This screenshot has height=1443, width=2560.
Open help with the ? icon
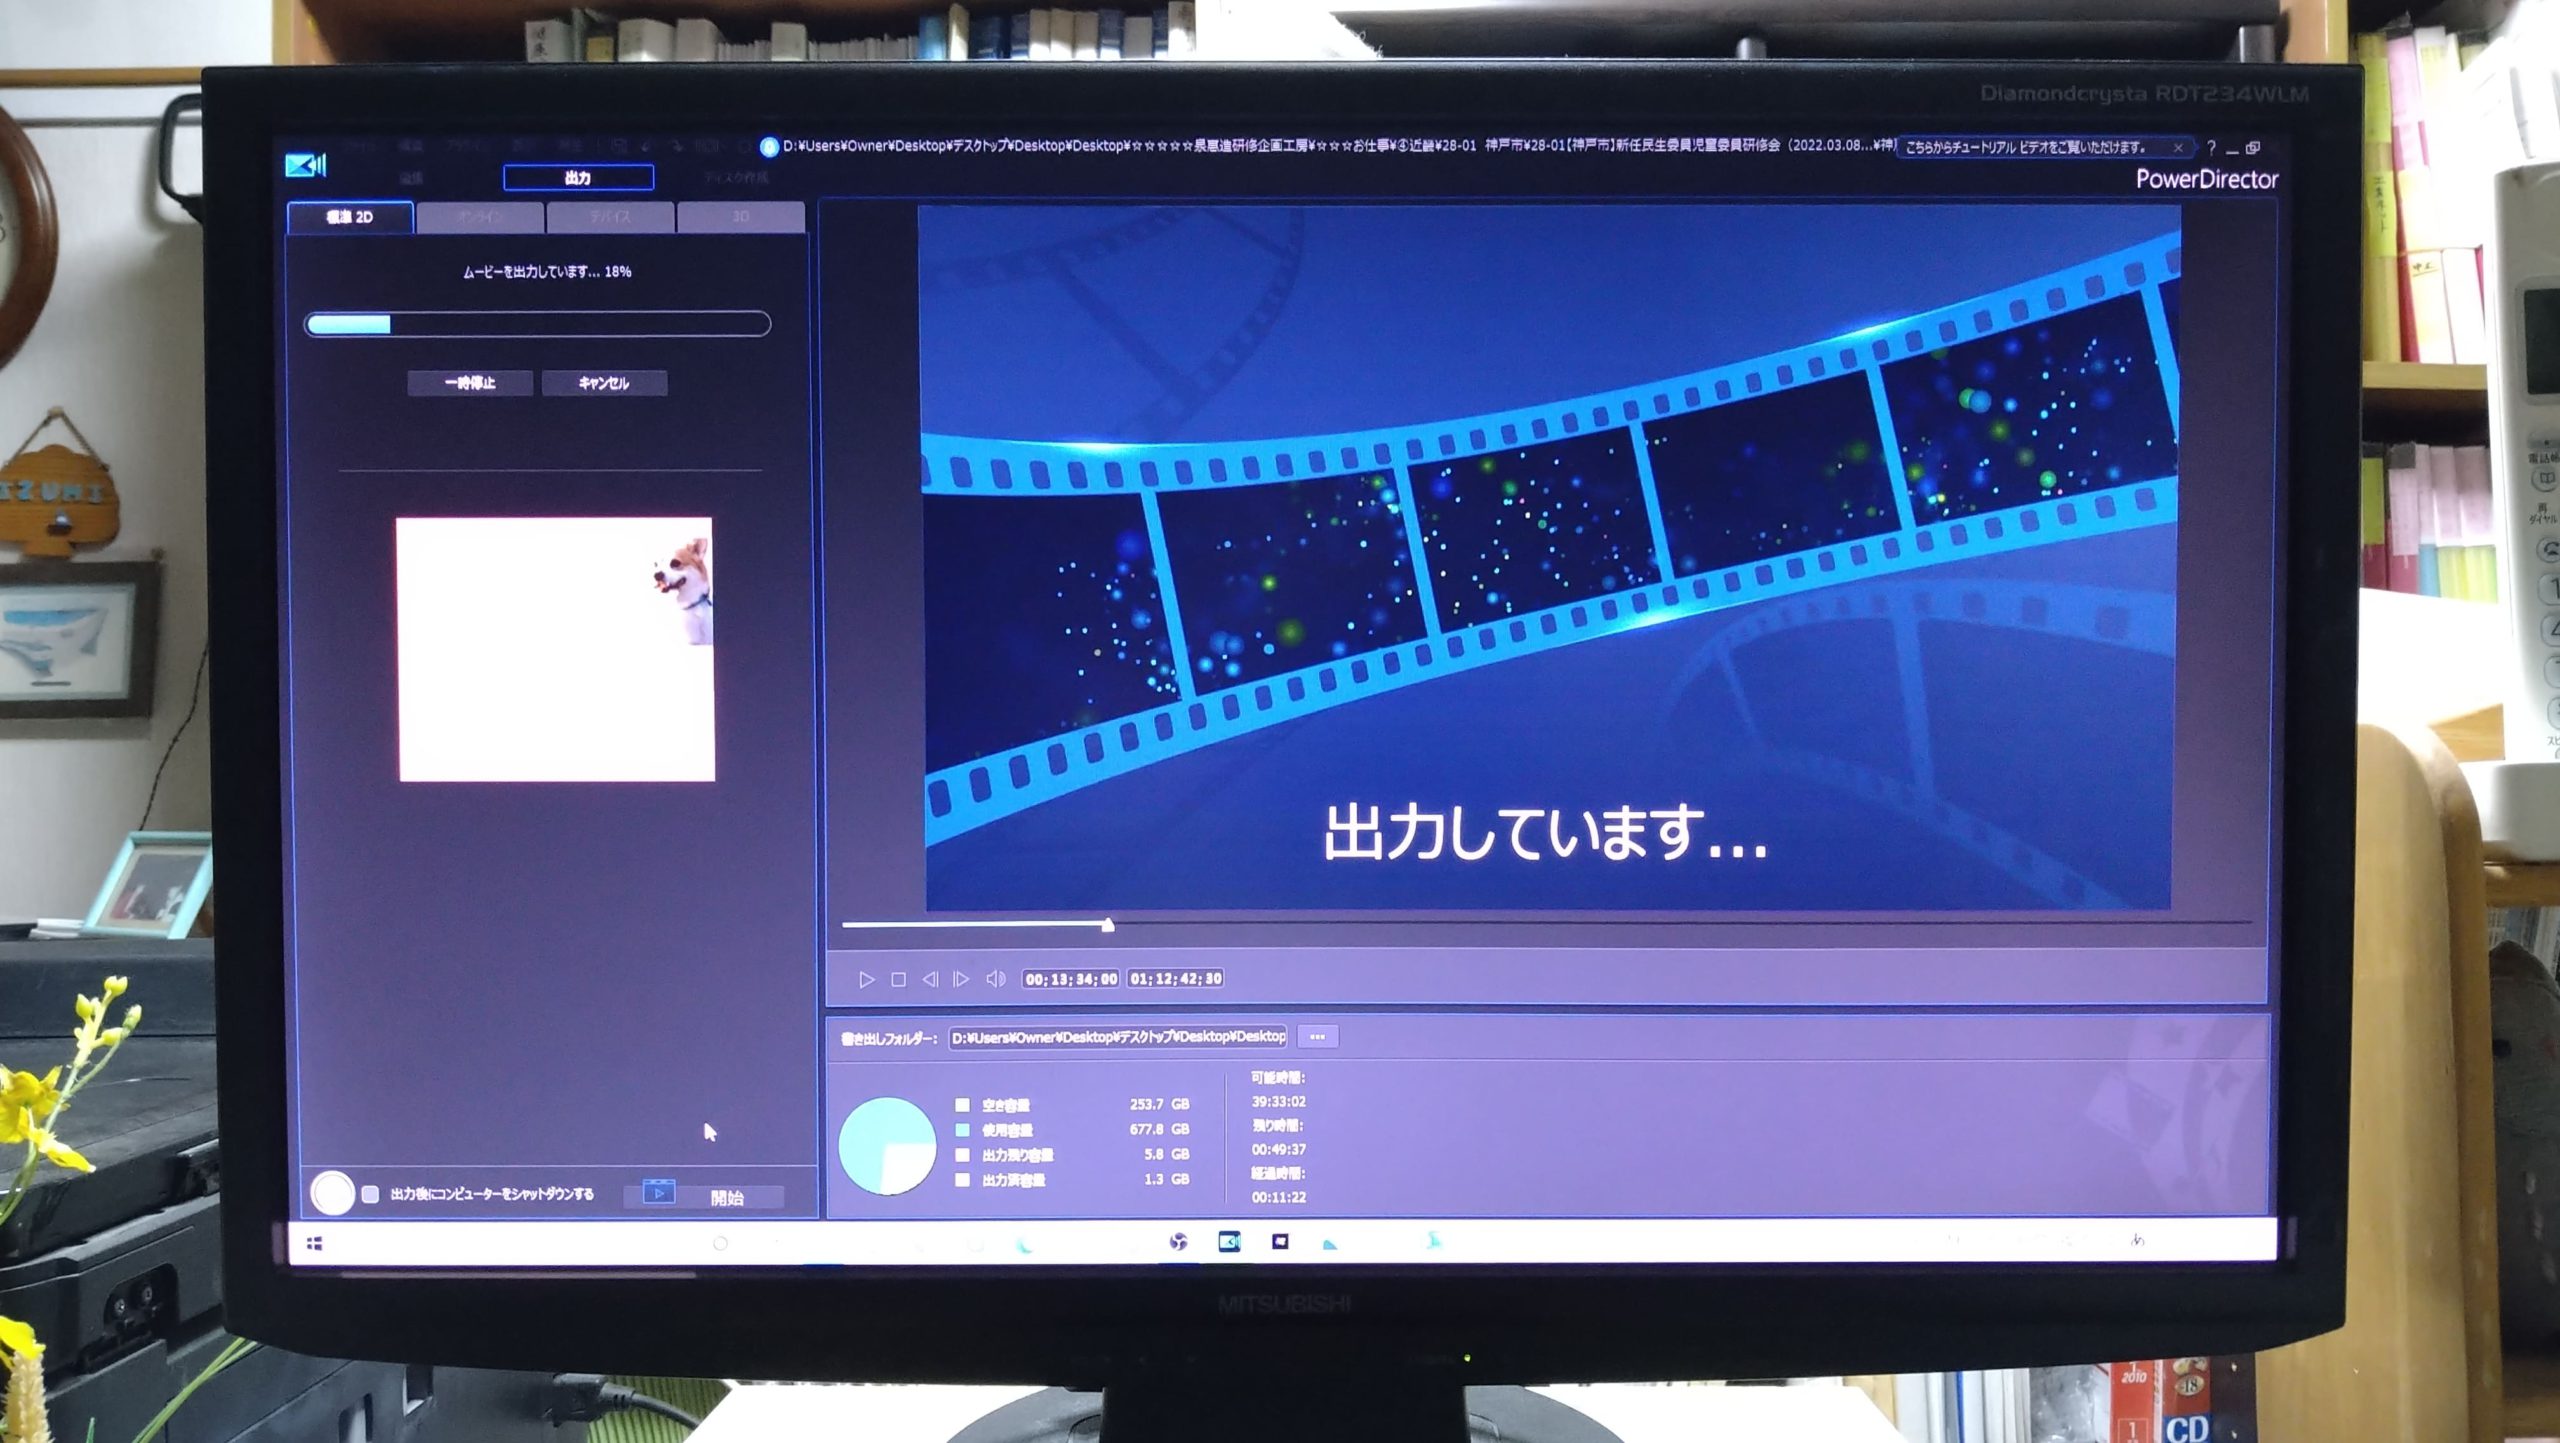2211,148
